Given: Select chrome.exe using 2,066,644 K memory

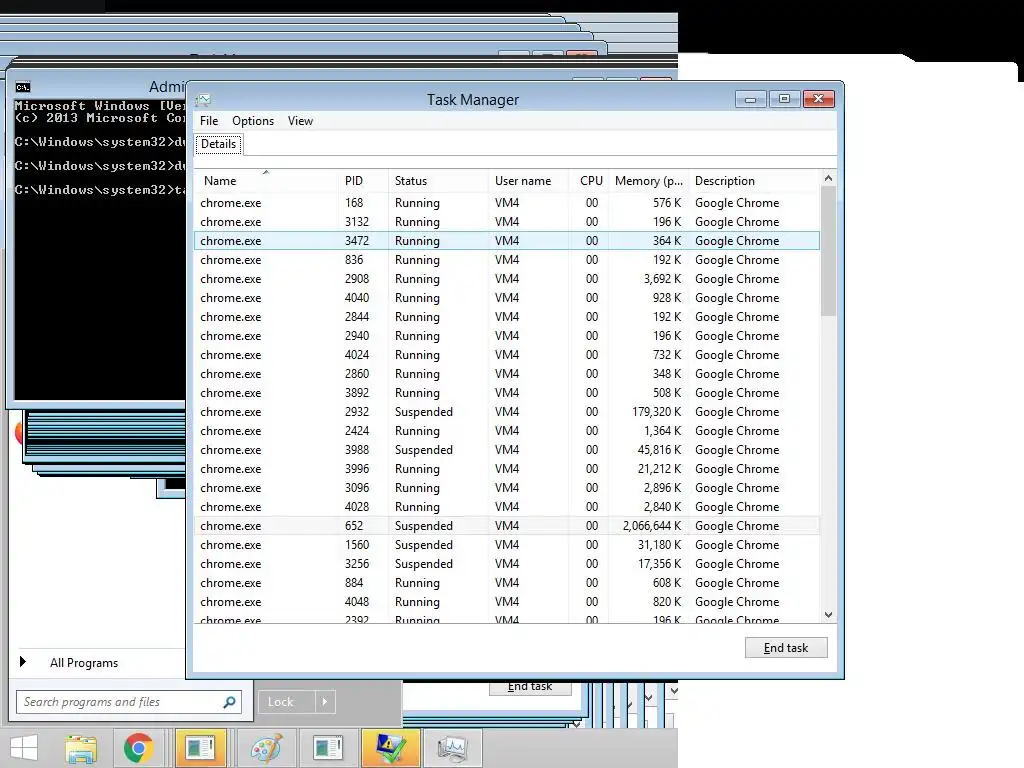Looking at the screenshot, I should click(507, 526).
